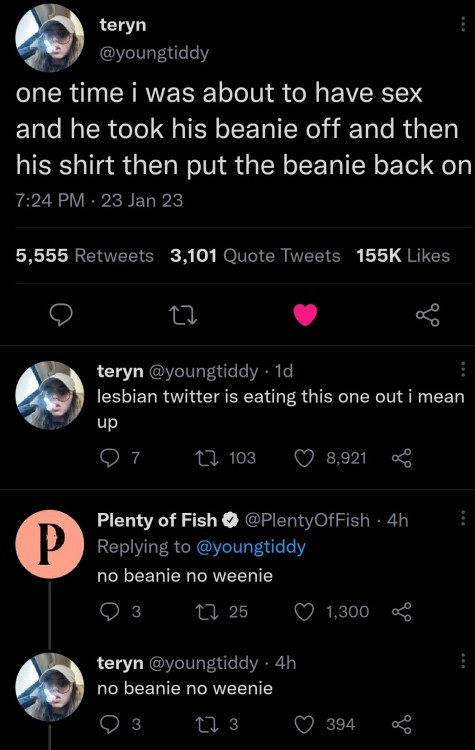
Task: Like the lesbian twitter reply with 8,921 likes
Action: [304, 458]
